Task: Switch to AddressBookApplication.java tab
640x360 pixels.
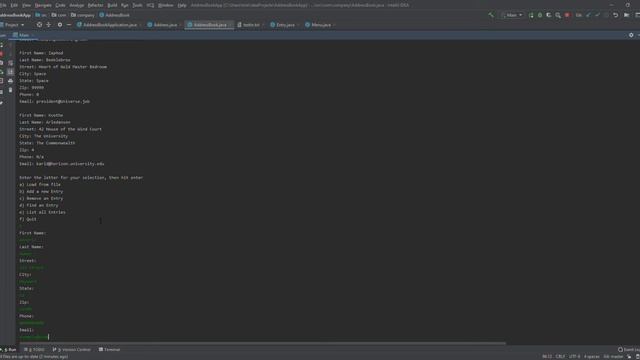Action: pos(107,25)
